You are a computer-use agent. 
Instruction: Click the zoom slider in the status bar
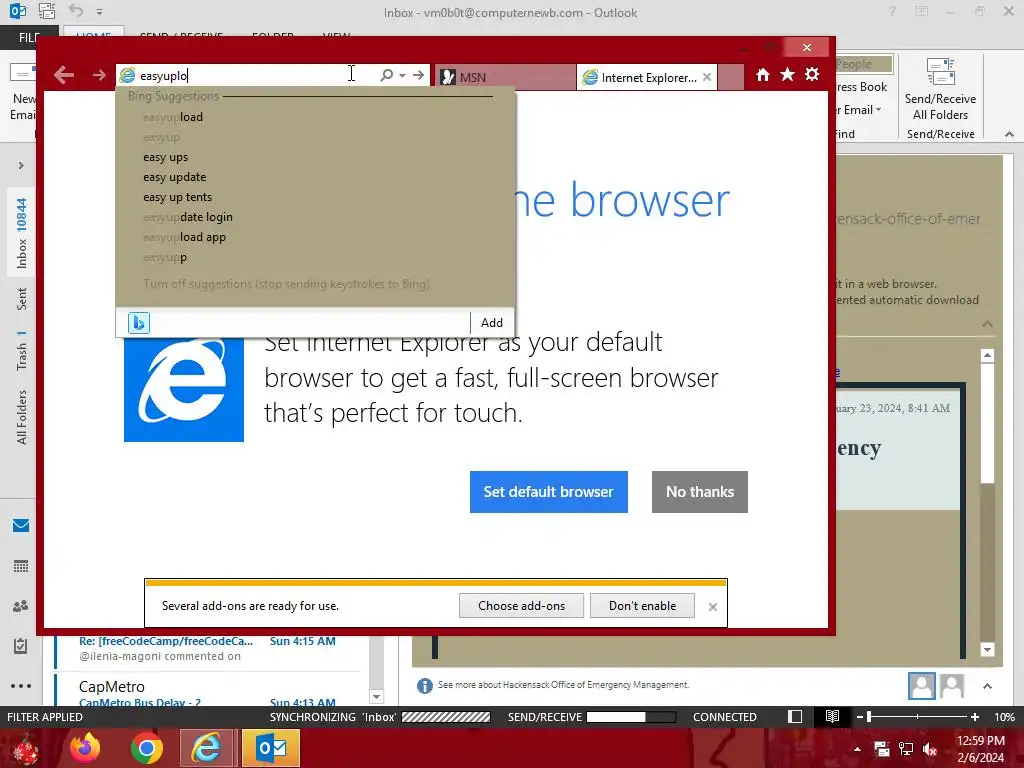tap(917, 717)
